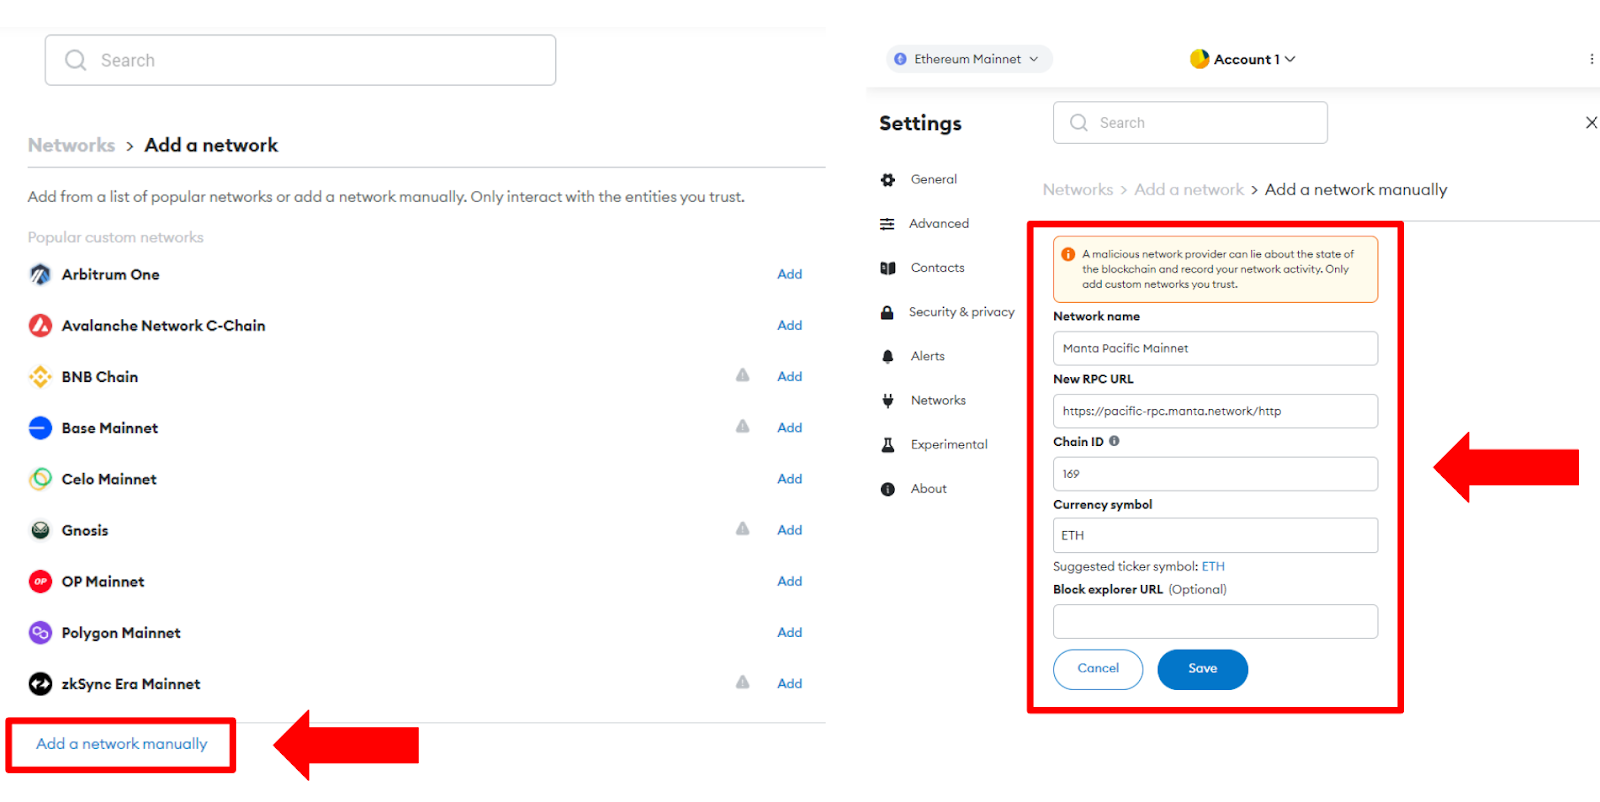Open Security & privacy settings

click(x=962, y=312)
